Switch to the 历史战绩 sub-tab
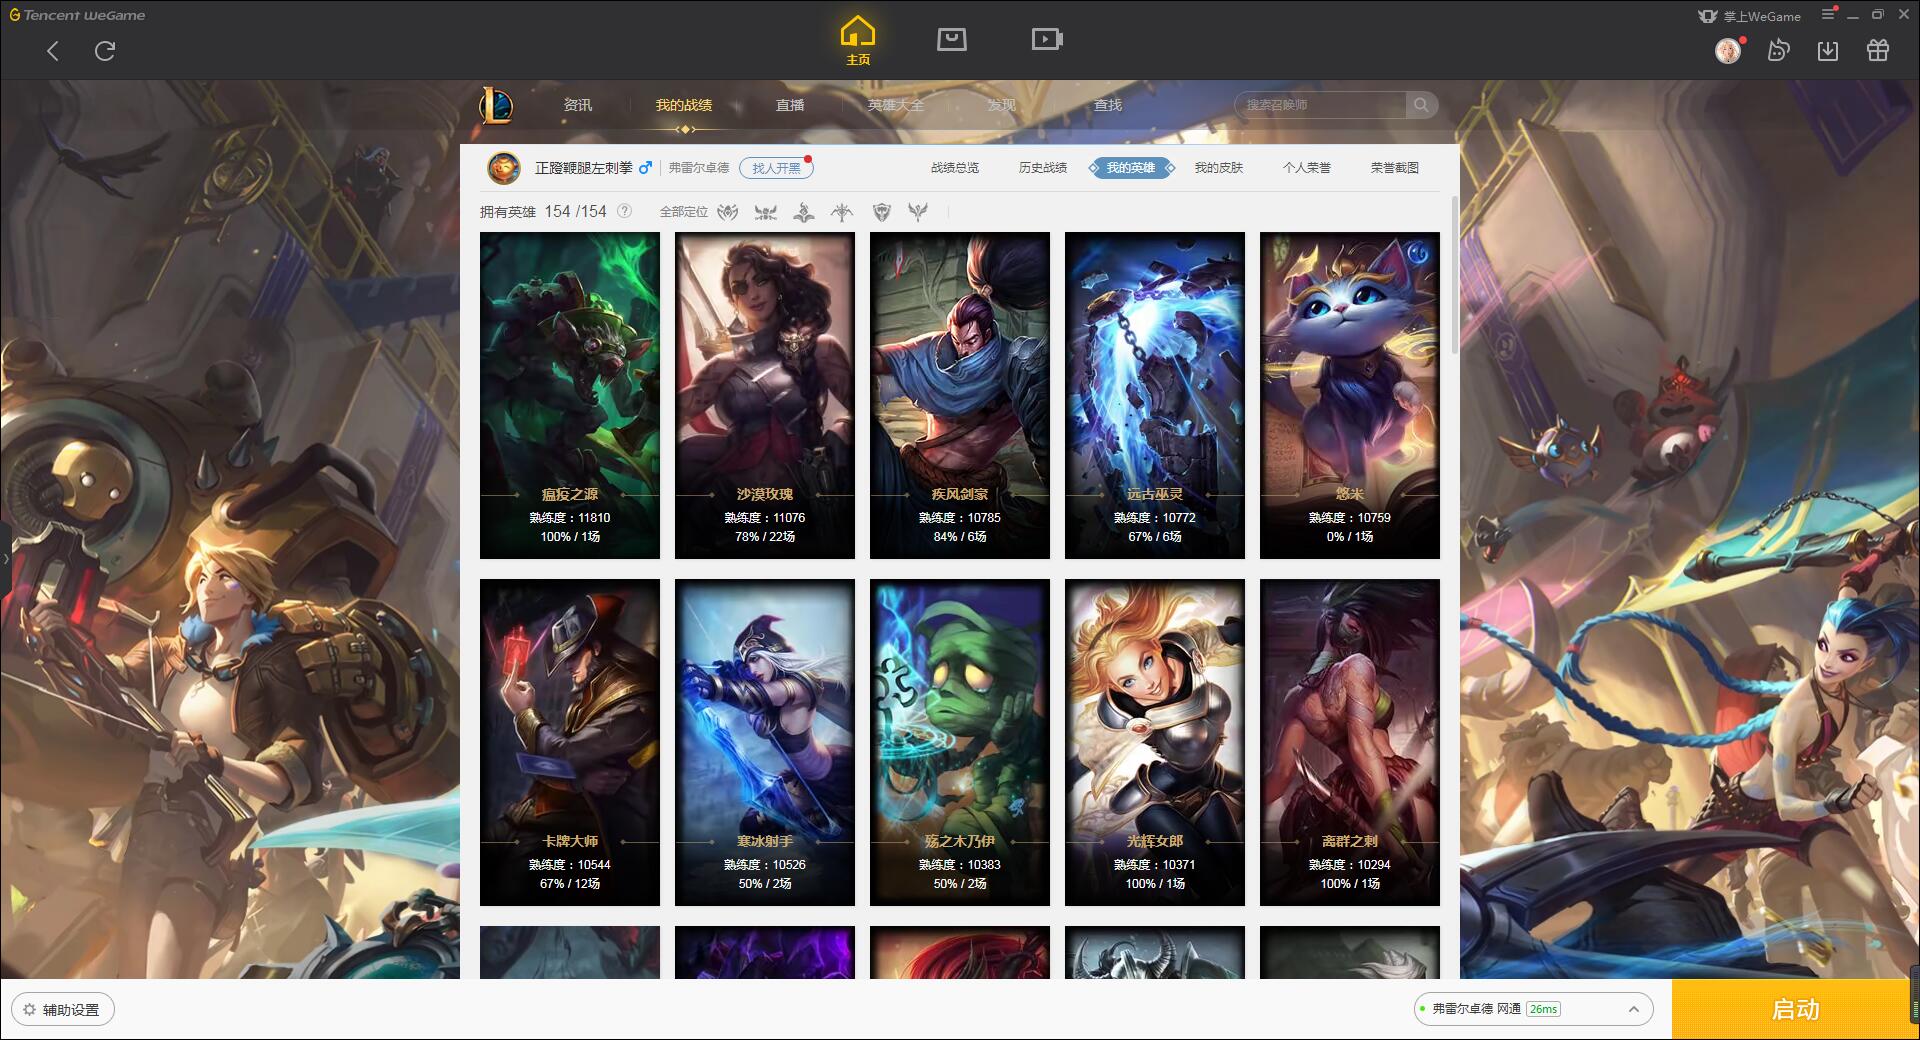This screenshot has height=1040, width=1920. pos(1043,168)
